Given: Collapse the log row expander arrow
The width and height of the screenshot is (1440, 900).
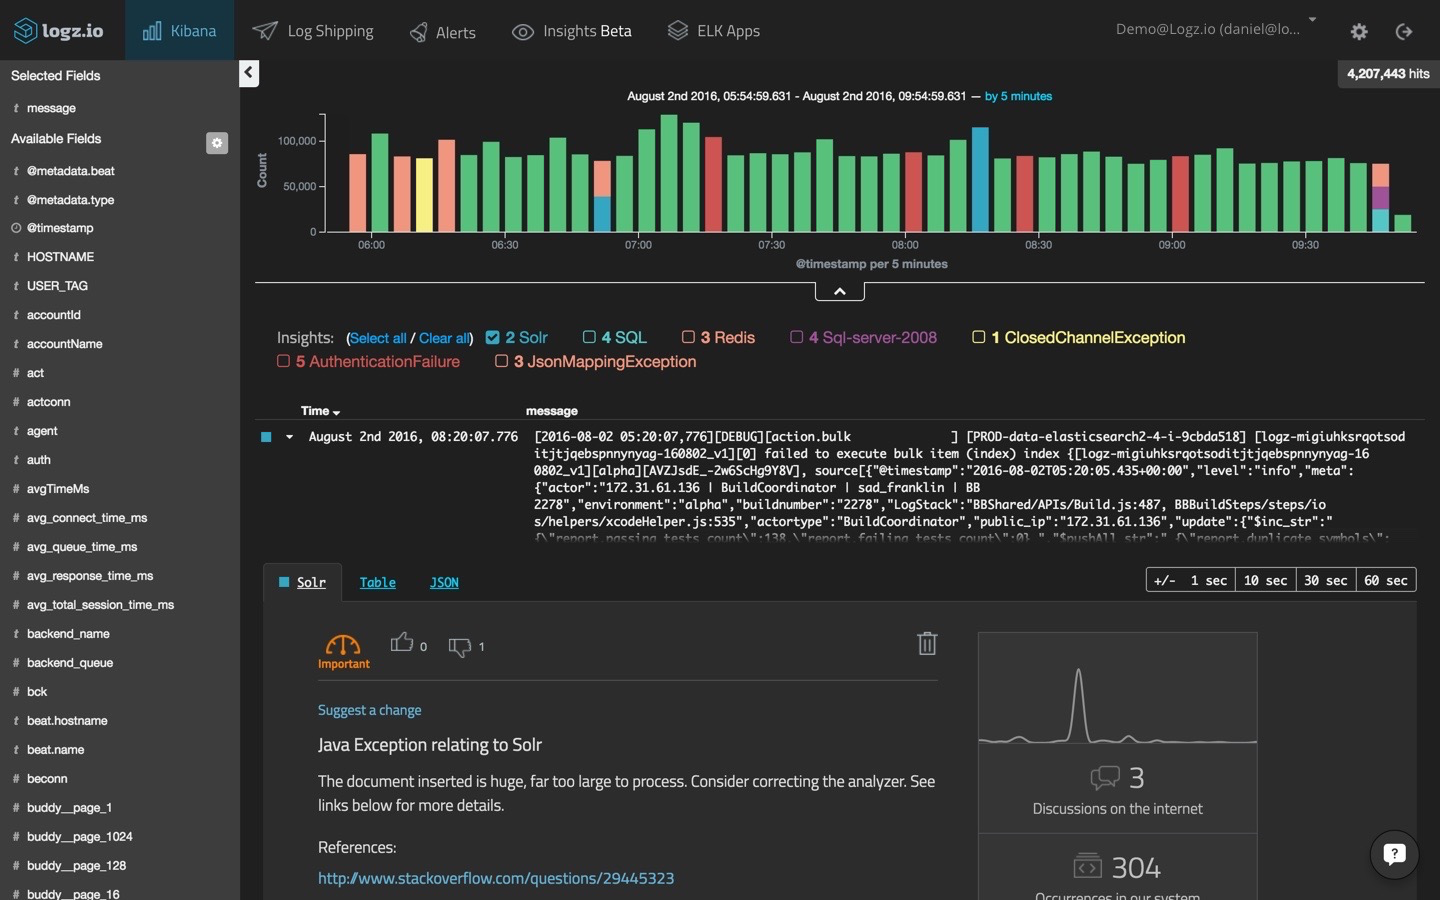Looking at the screenshot, I should 289,437.
